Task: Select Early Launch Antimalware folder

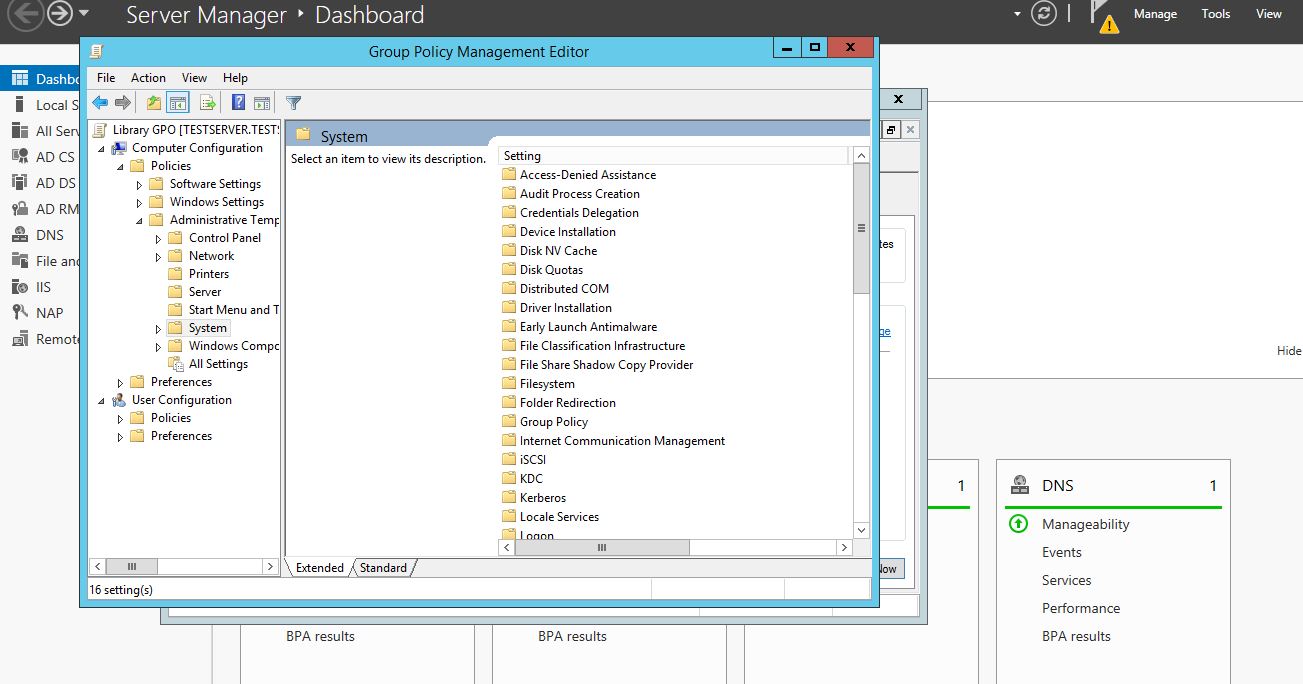Action: click(588, 327)
